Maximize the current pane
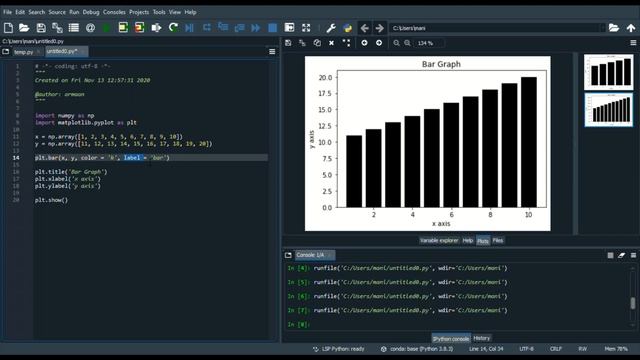 289,28
